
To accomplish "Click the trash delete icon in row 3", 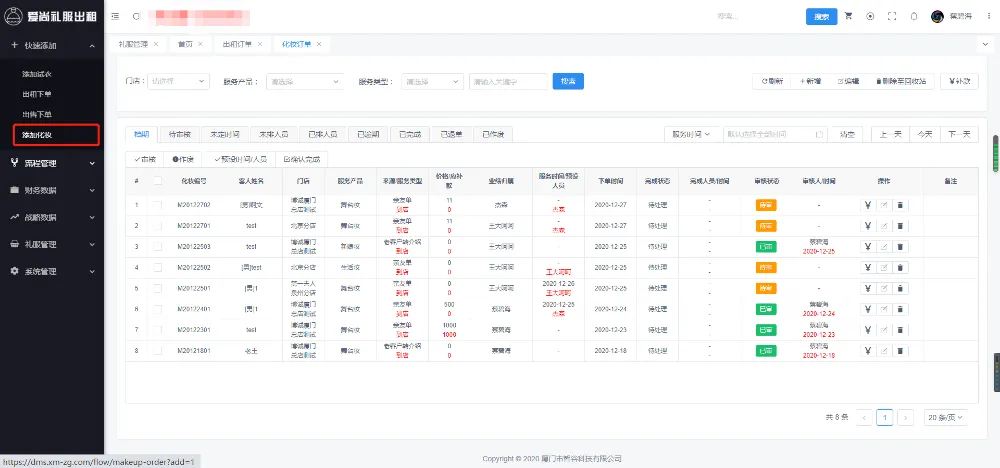I will click(x=900, y=246).
